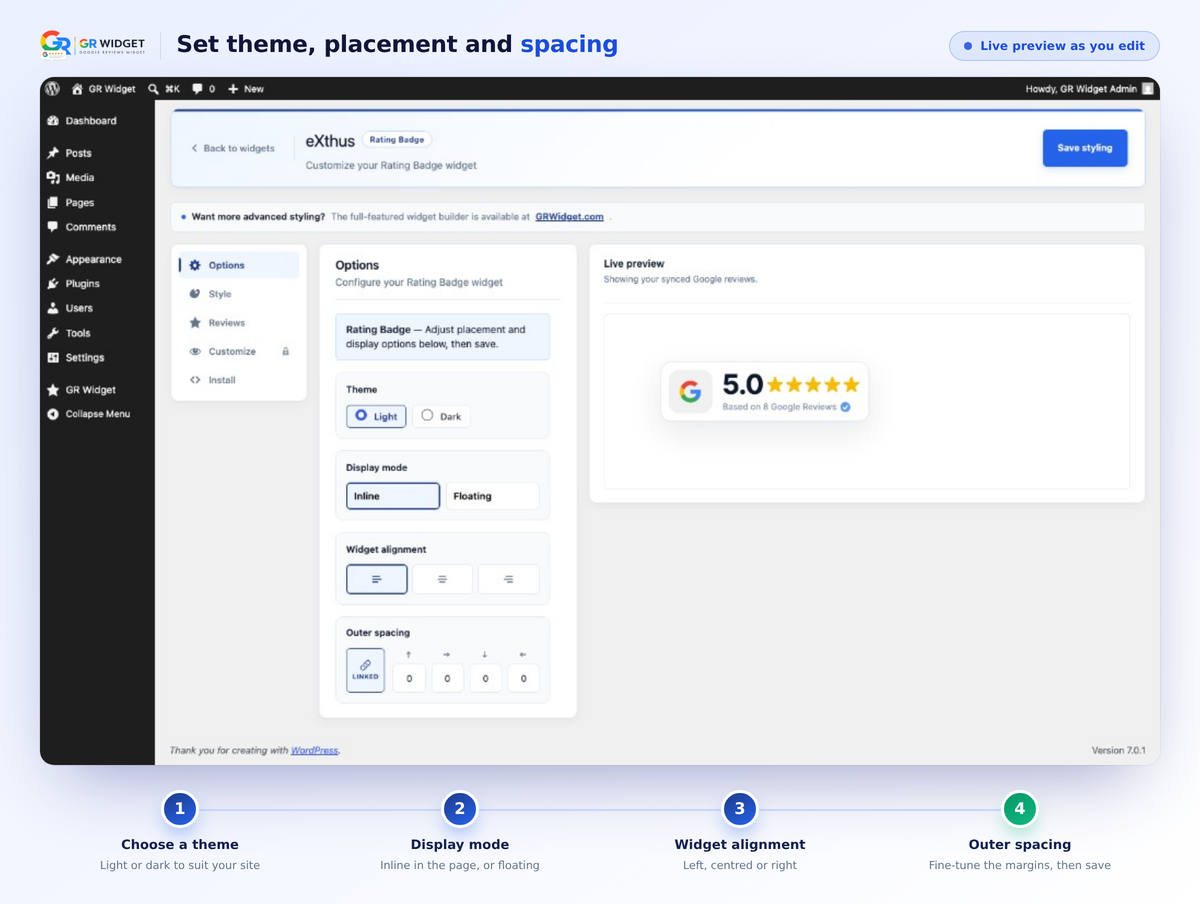This screenshot has width=1200, height=904.
Task: Open the Style tab
Action: point(238,294)
